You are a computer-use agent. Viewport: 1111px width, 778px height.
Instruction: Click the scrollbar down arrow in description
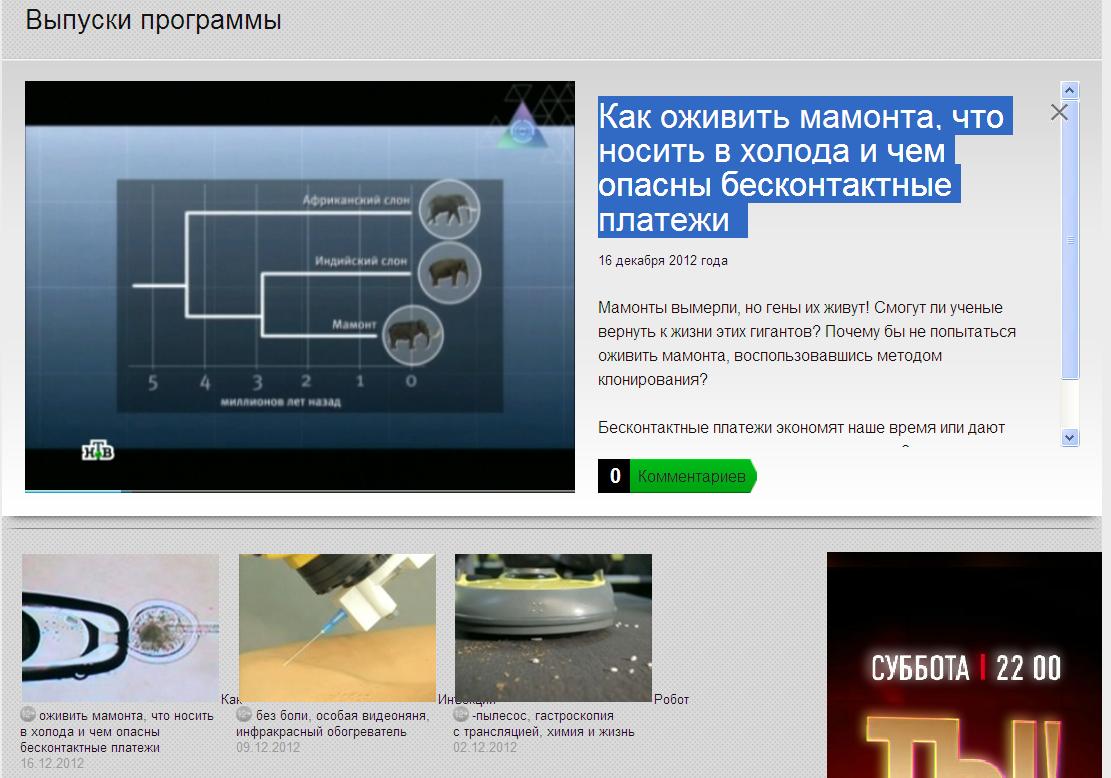click(x=1070, y=437)
